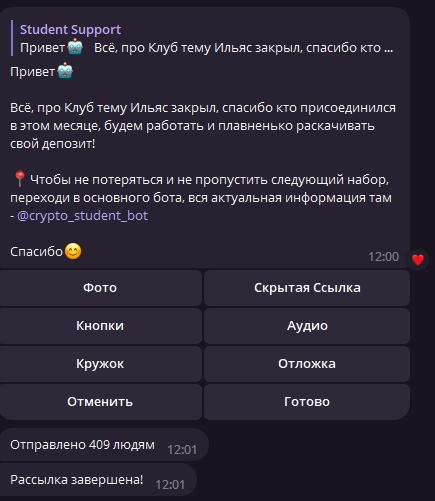Choose the Аудио button
The image size is (435, 501).
pos(307,326)
